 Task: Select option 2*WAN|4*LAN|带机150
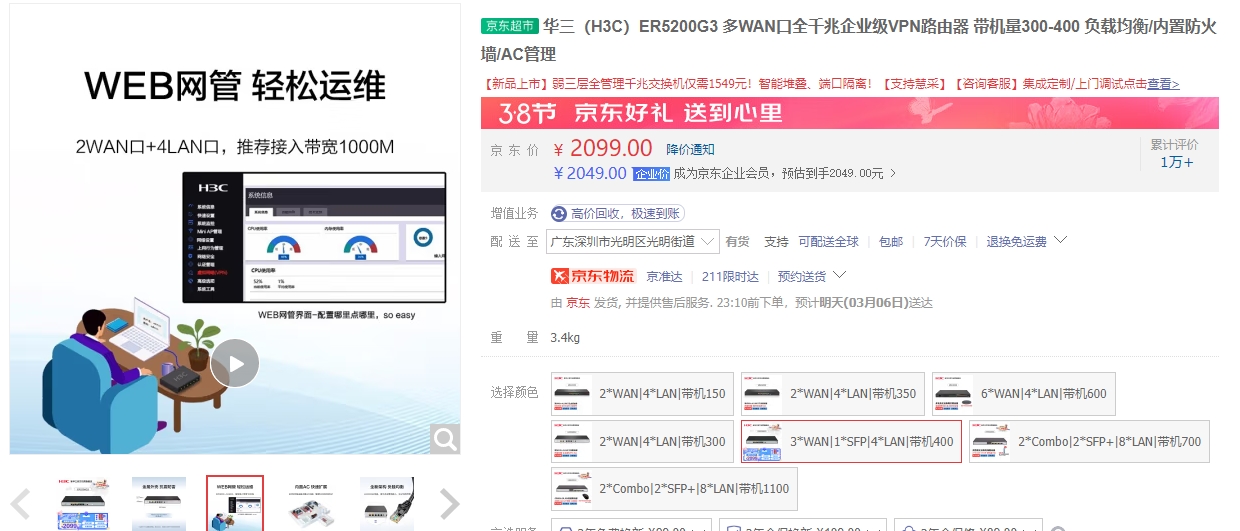click(x=641, y=394)
